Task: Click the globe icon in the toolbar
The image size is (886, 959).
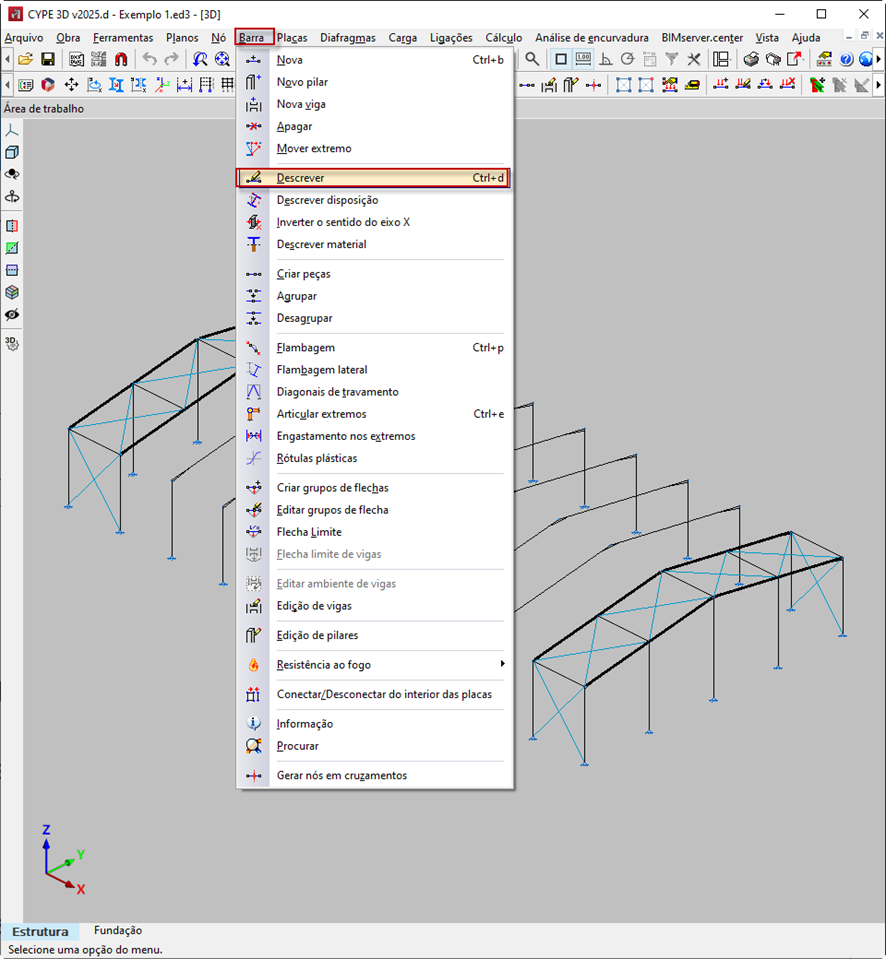Action: coord(866,59)
